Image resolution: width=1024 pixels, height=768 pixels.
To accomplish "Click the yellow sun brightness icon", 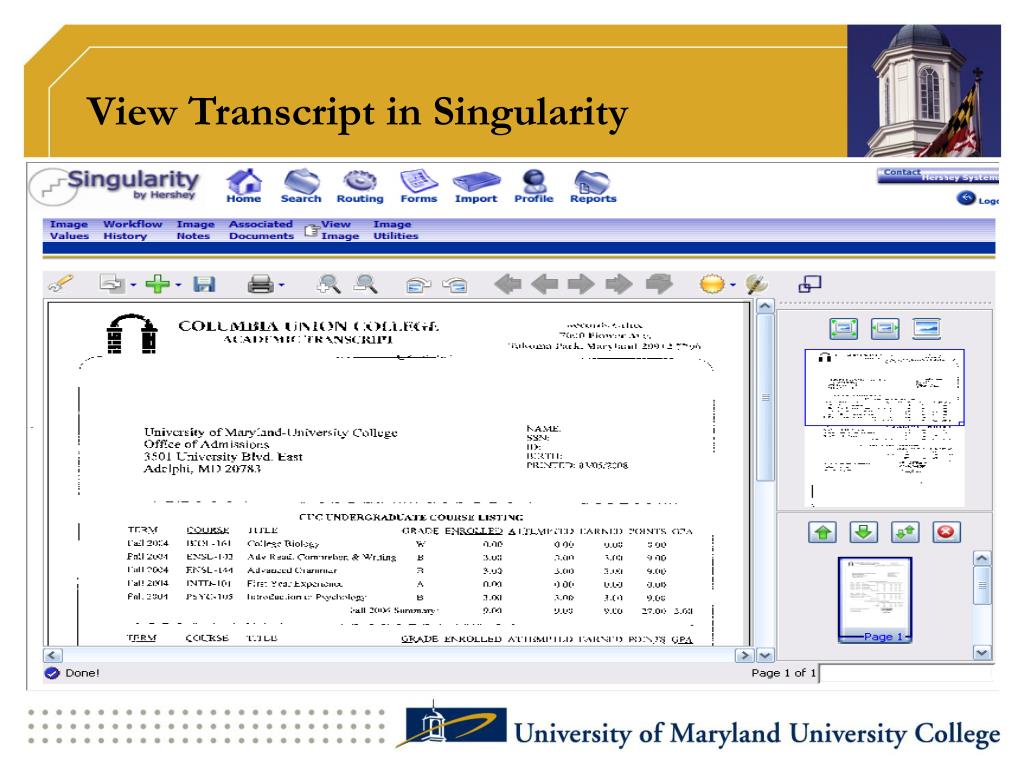I will tap(712, 284).
